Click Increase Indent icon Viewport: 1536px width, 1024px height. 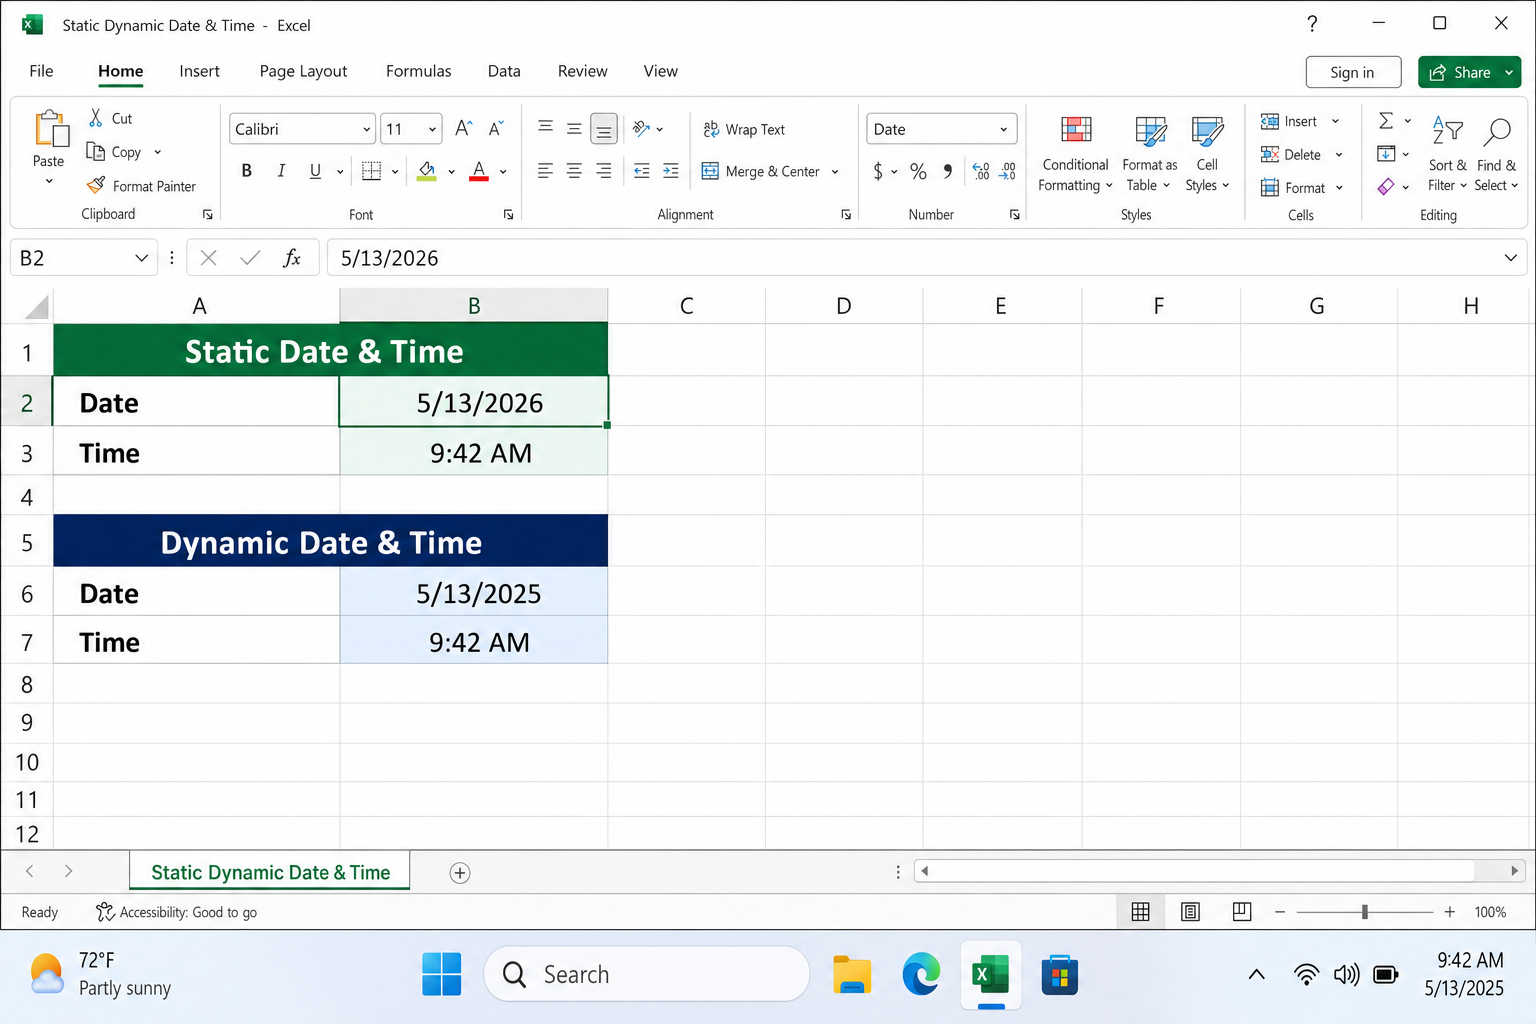click(x=671, y=171)
